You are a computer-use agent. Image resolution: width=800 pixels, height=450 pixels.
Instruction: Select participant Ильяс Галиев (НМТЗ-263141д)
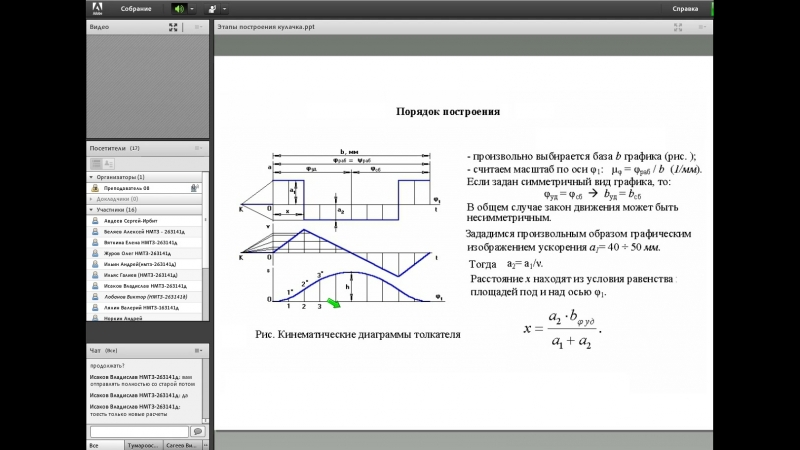point(144,275)
